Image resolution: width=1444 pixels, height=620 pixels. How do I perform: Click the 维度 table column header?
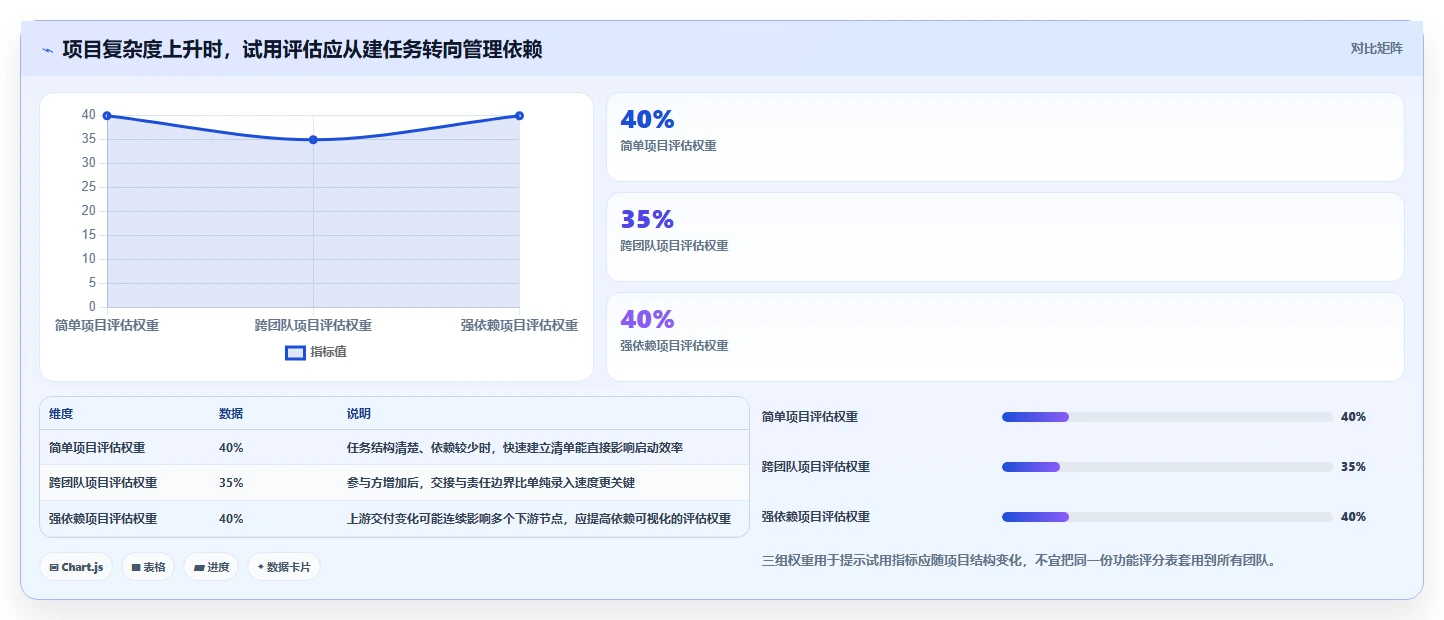pyautogui.click(x=61, y=414)
